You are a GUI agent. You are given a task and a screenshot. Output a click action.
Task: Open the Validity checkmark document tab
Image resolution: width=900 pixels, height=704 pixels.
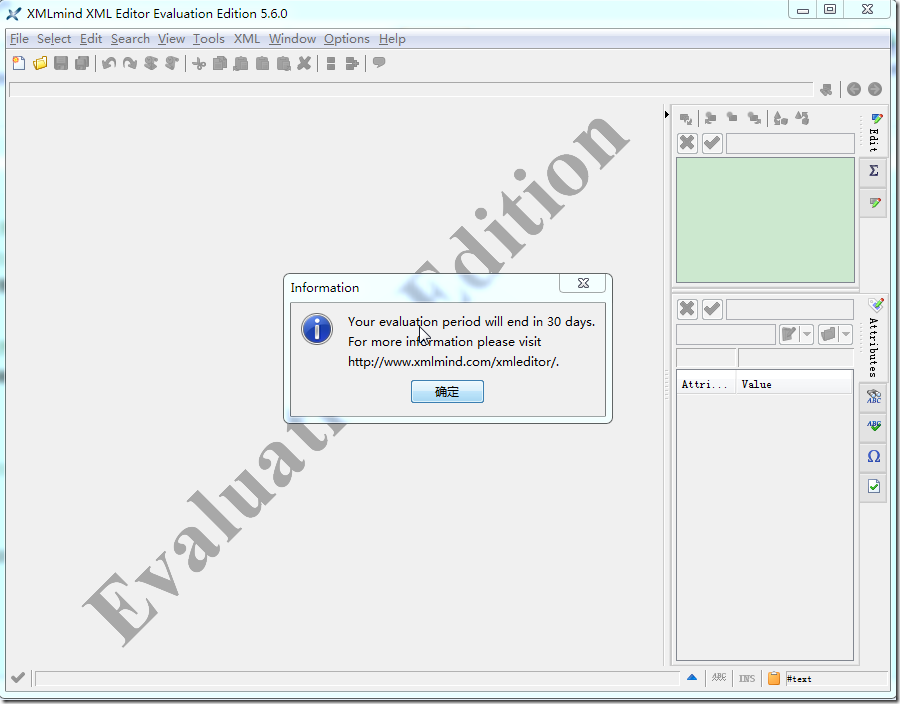point(874,487)
